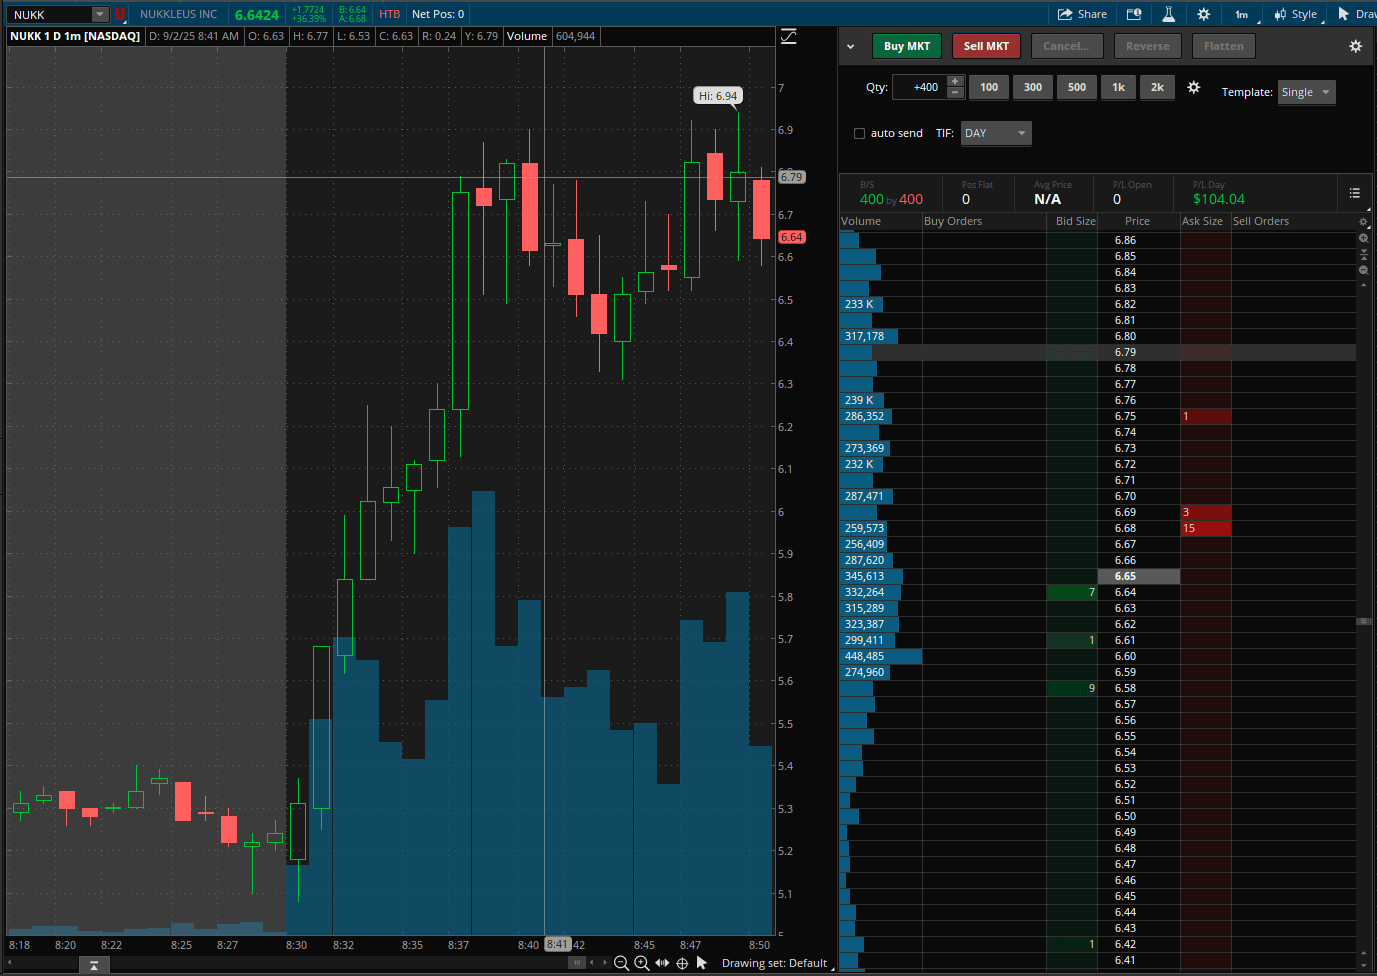Increase quantity with the plus stepper
The height and width of the screenshot is (976, 1377).
point(955,82)
